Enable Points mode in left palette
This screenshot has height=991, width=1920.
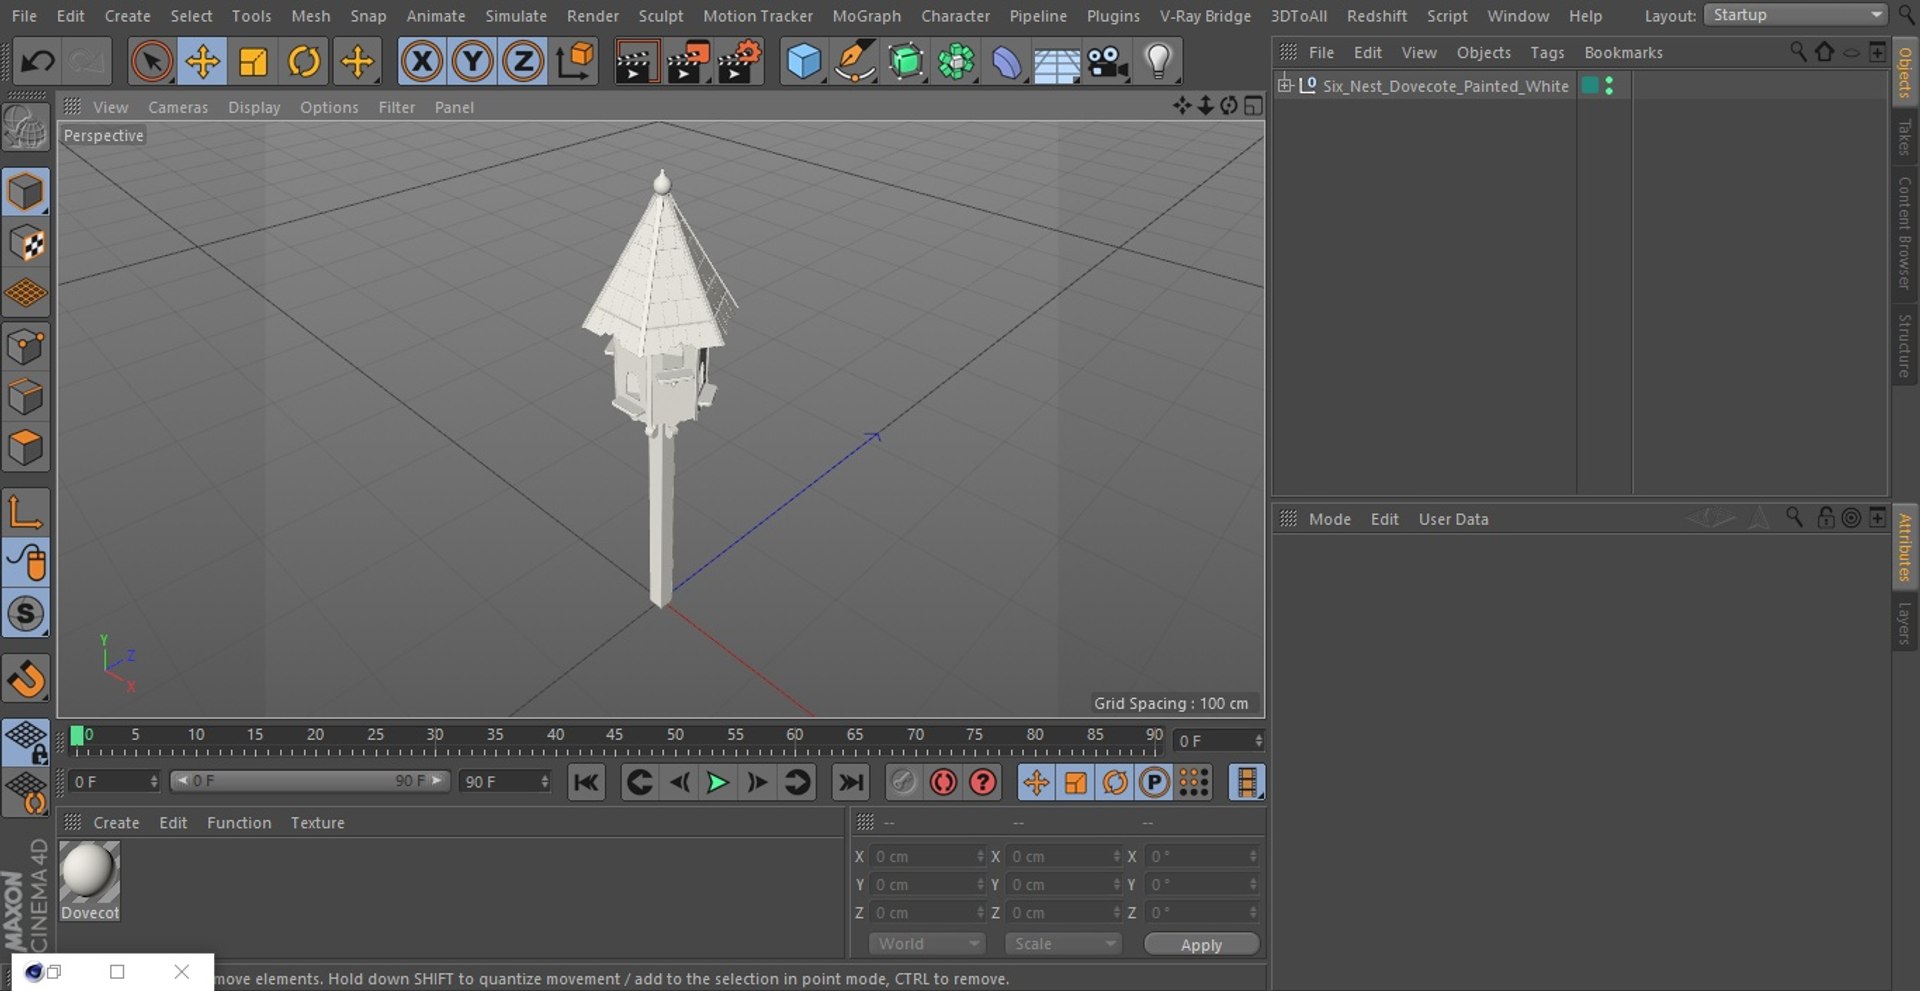pos(26,347)
